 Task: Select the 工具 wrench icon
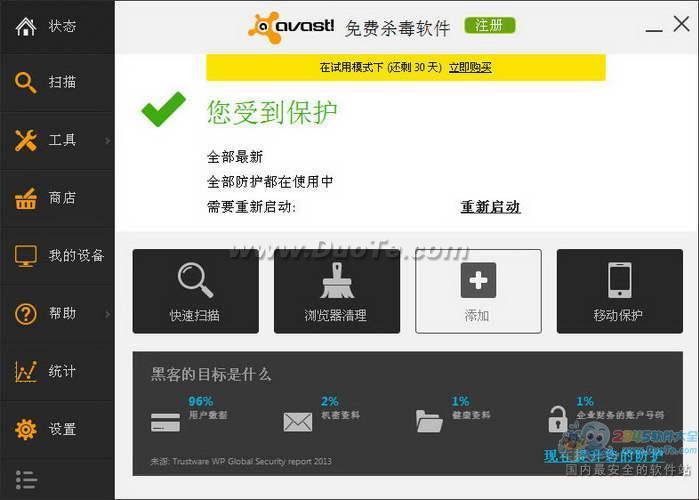pos(25,140)
